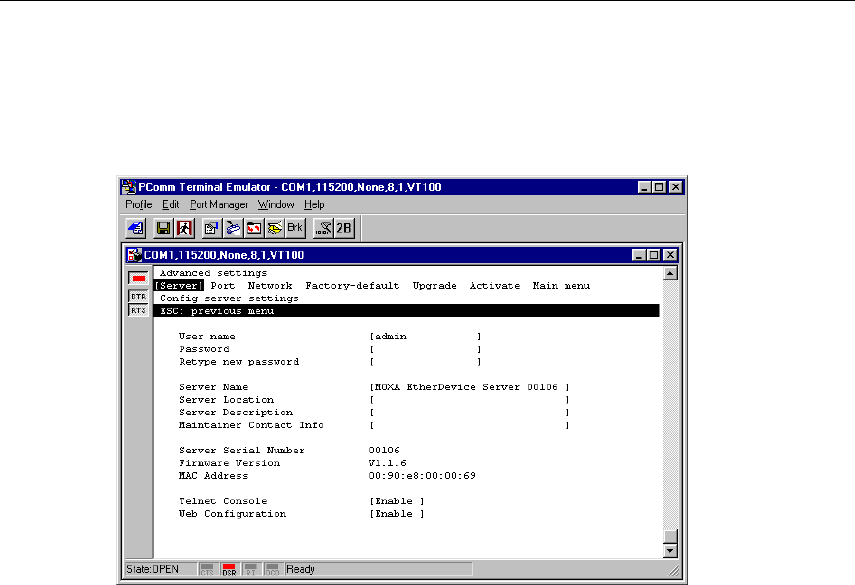Select Factory-default in the terminal menu
Screen dimensions: 855x585
352,286
